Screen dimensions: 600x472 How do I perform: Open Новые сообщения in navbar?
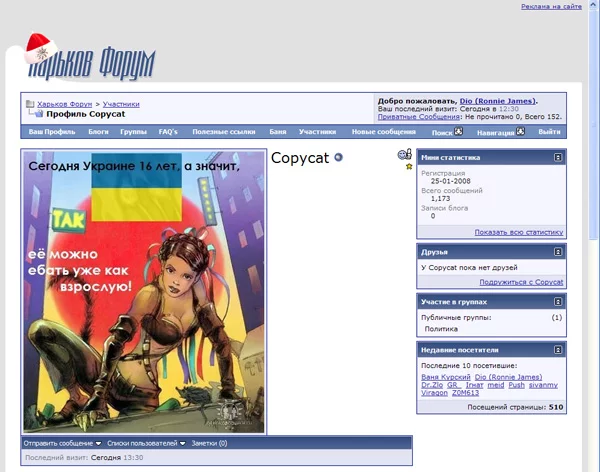tap(384, 132)
